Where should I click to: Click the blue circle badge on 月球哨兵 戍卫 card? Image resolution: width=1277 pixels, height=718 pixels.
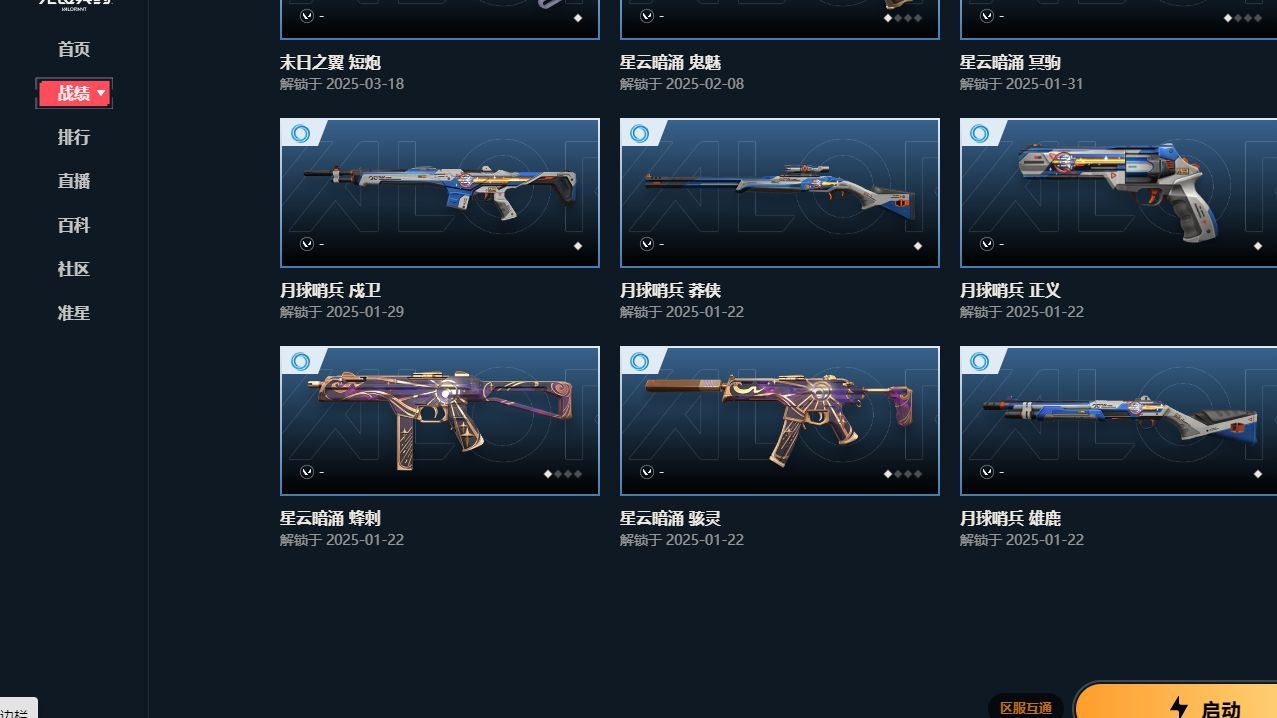coord(300,134)
